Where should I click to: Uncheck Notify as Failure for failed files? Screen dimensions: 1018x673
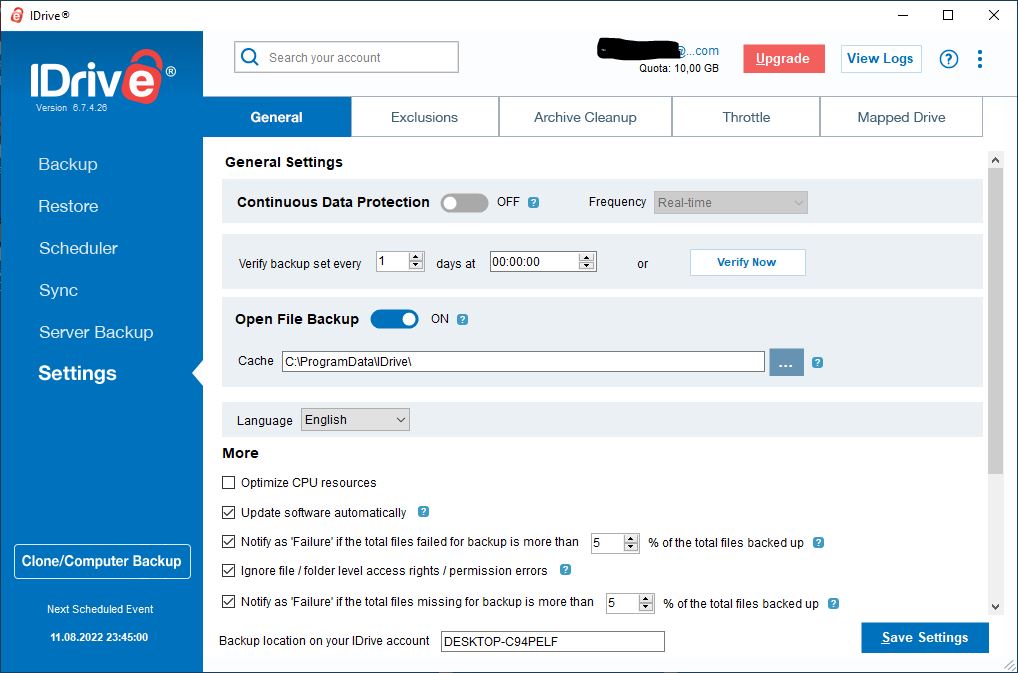[x=229, y=541]
